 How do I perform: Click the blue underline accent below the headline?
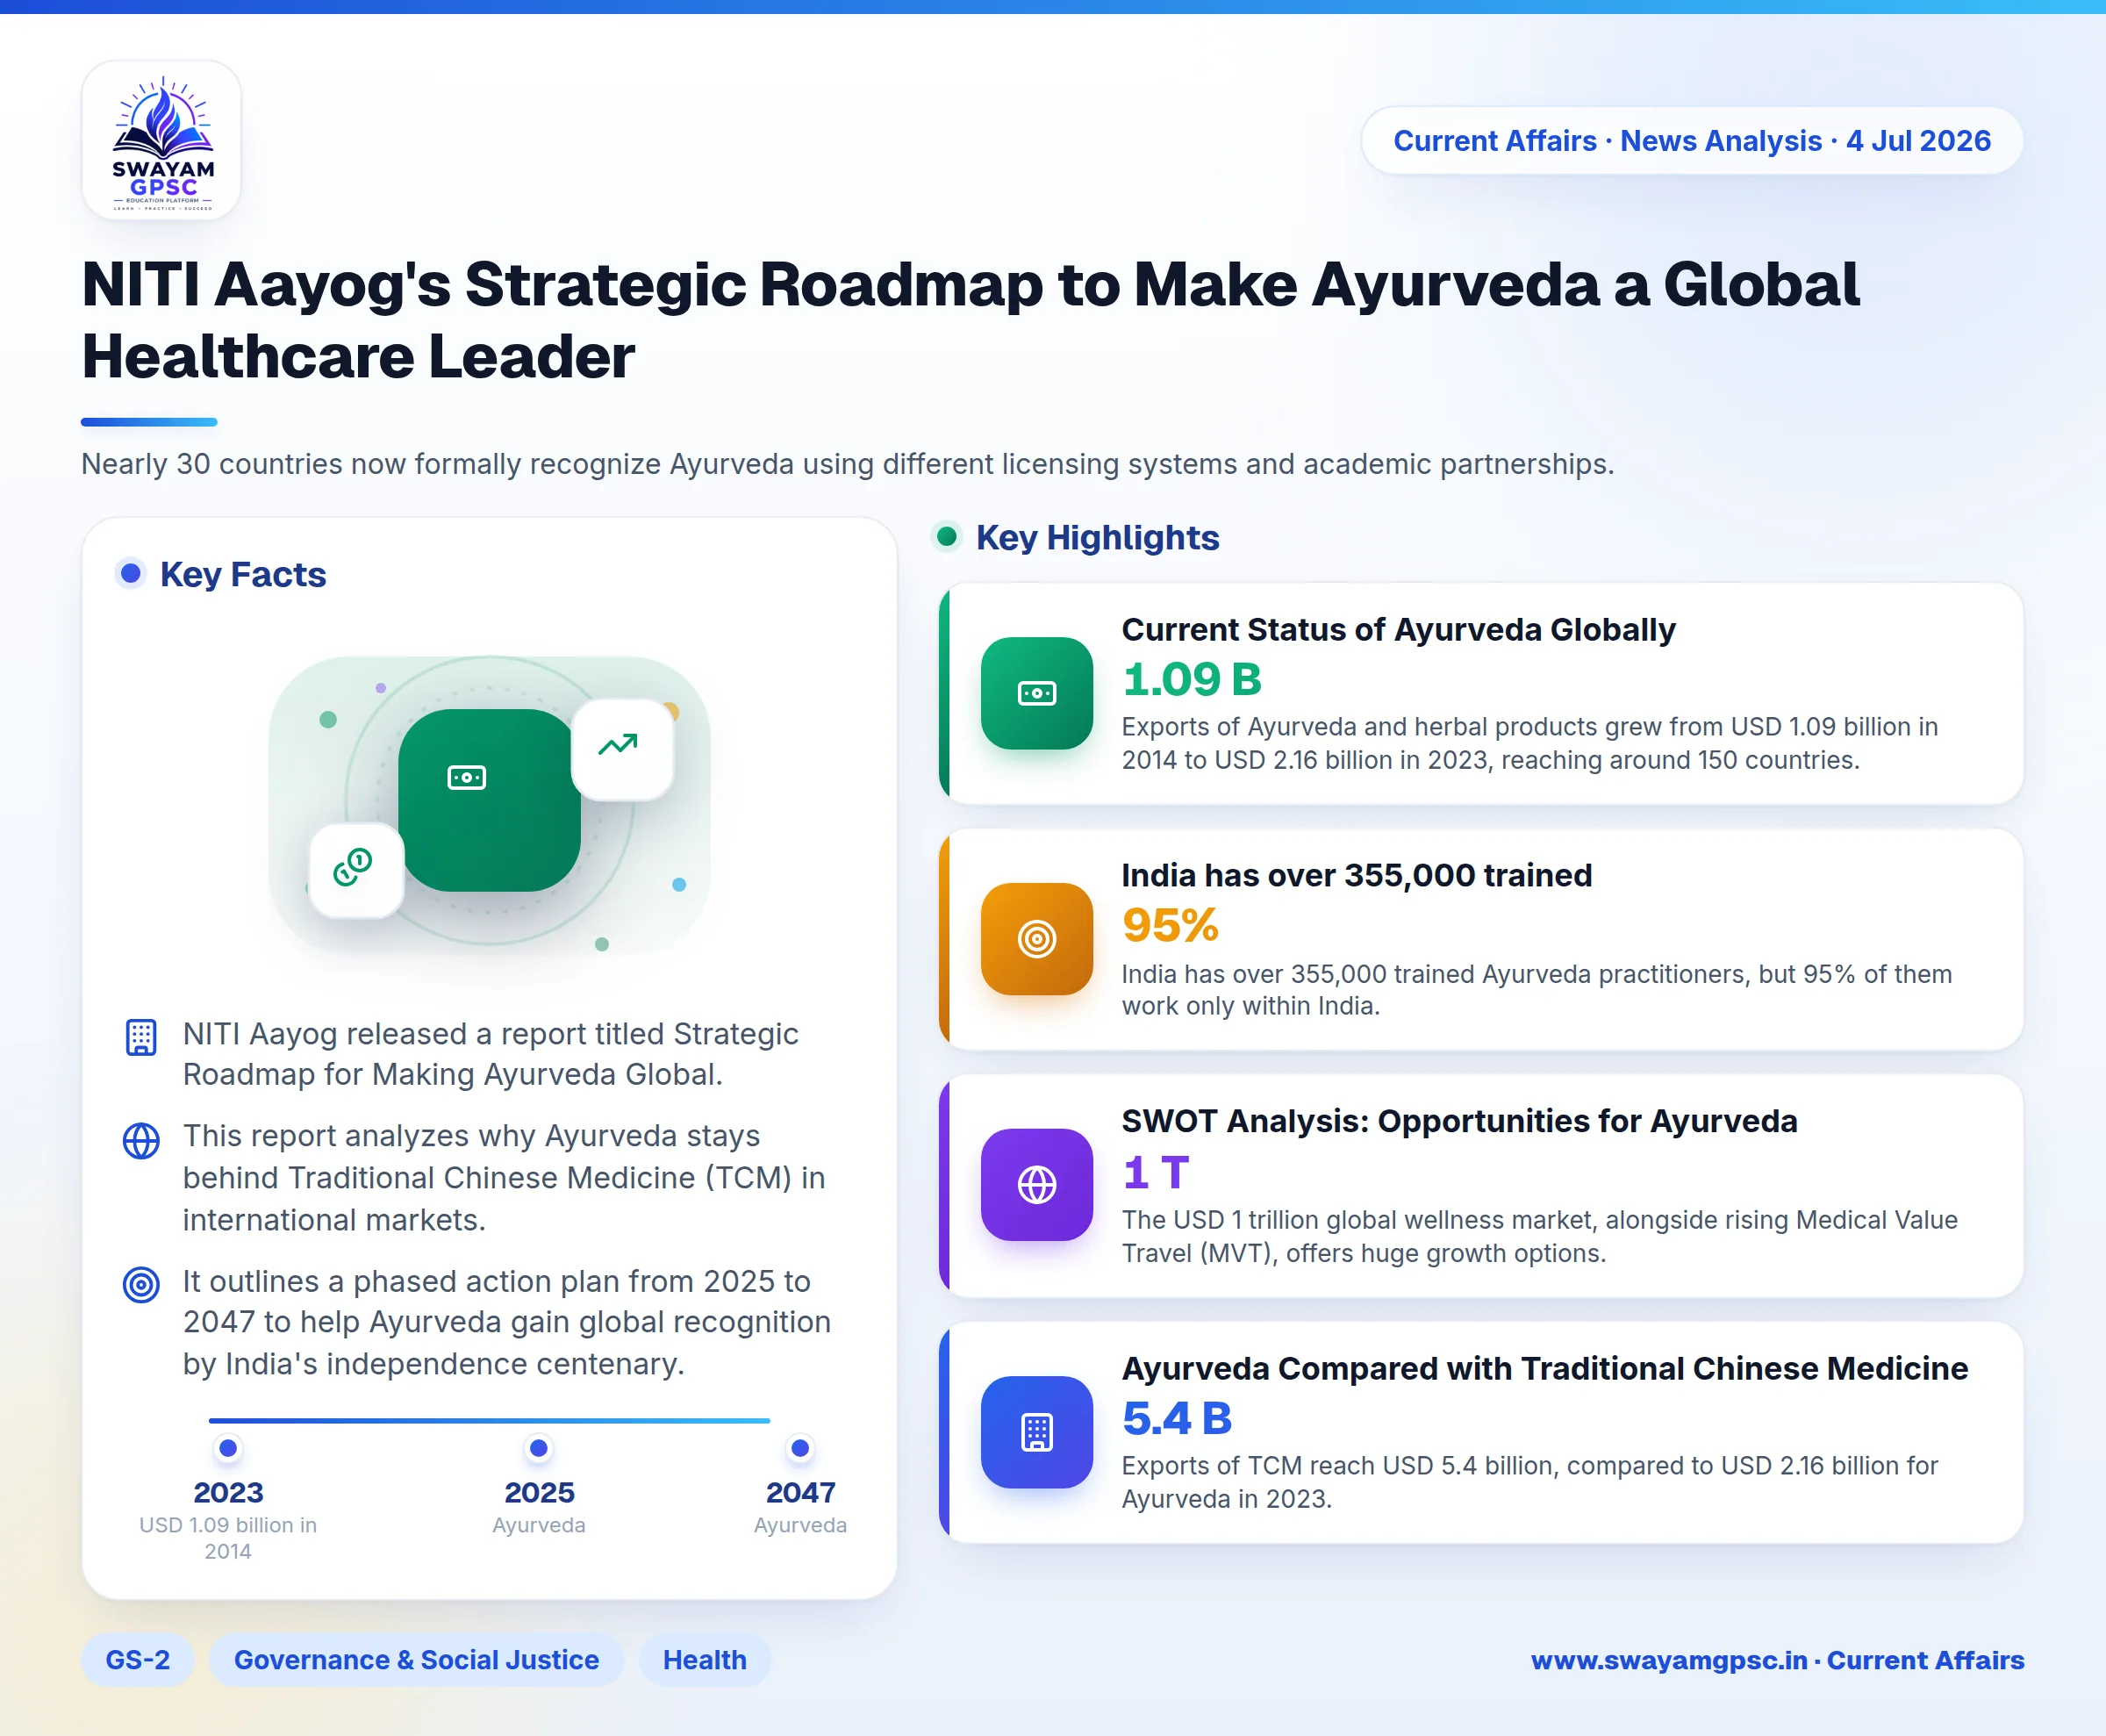tap(149, 422)
